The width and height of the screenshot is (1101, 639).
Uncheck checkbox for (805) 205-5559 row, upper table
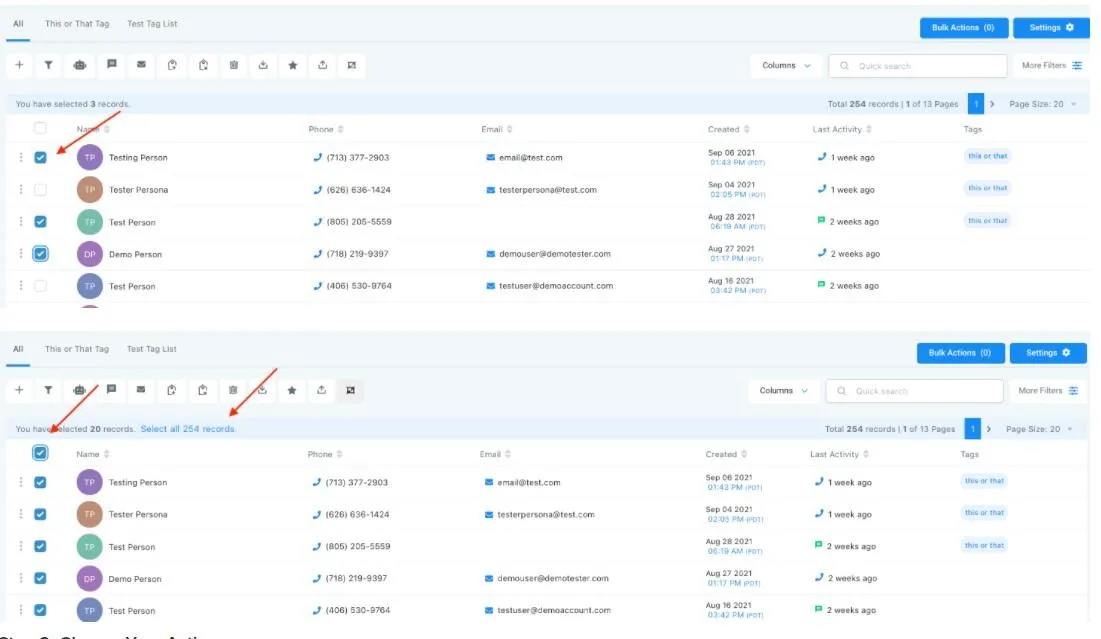tap(41, 222)
